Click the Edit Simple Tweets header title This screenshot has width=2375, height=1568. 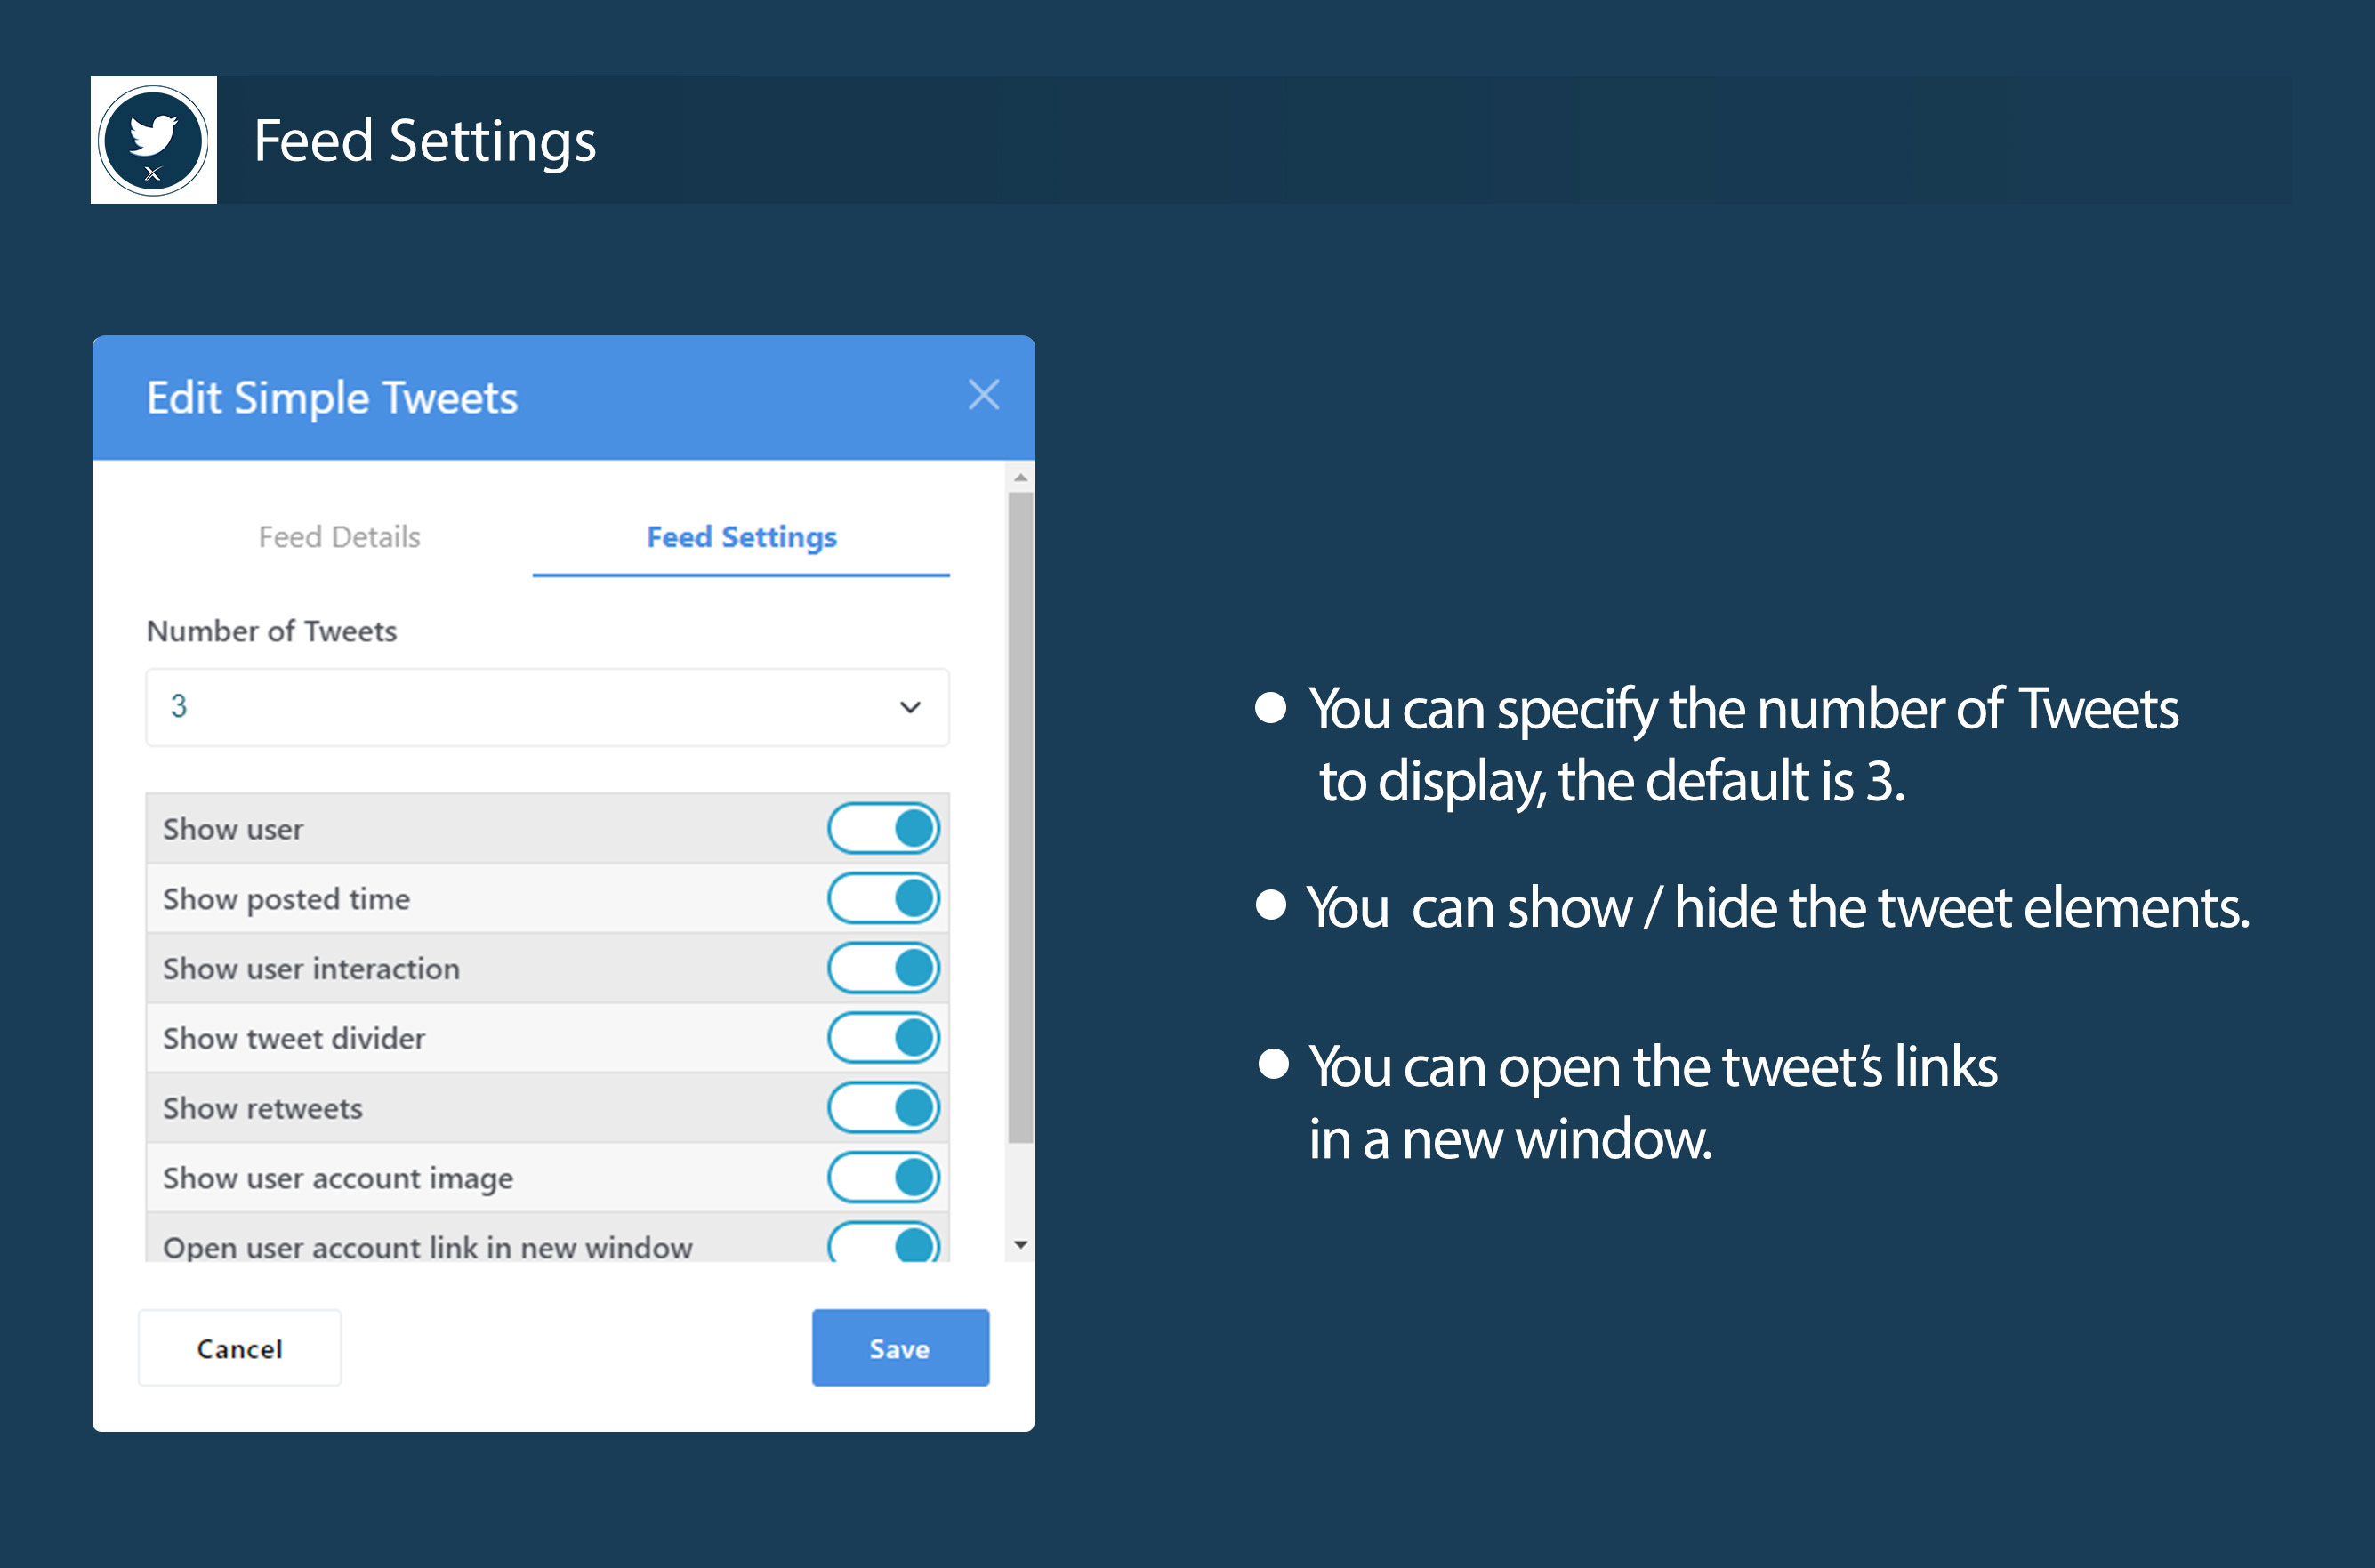pyautogui.click(x=332, y=397)
